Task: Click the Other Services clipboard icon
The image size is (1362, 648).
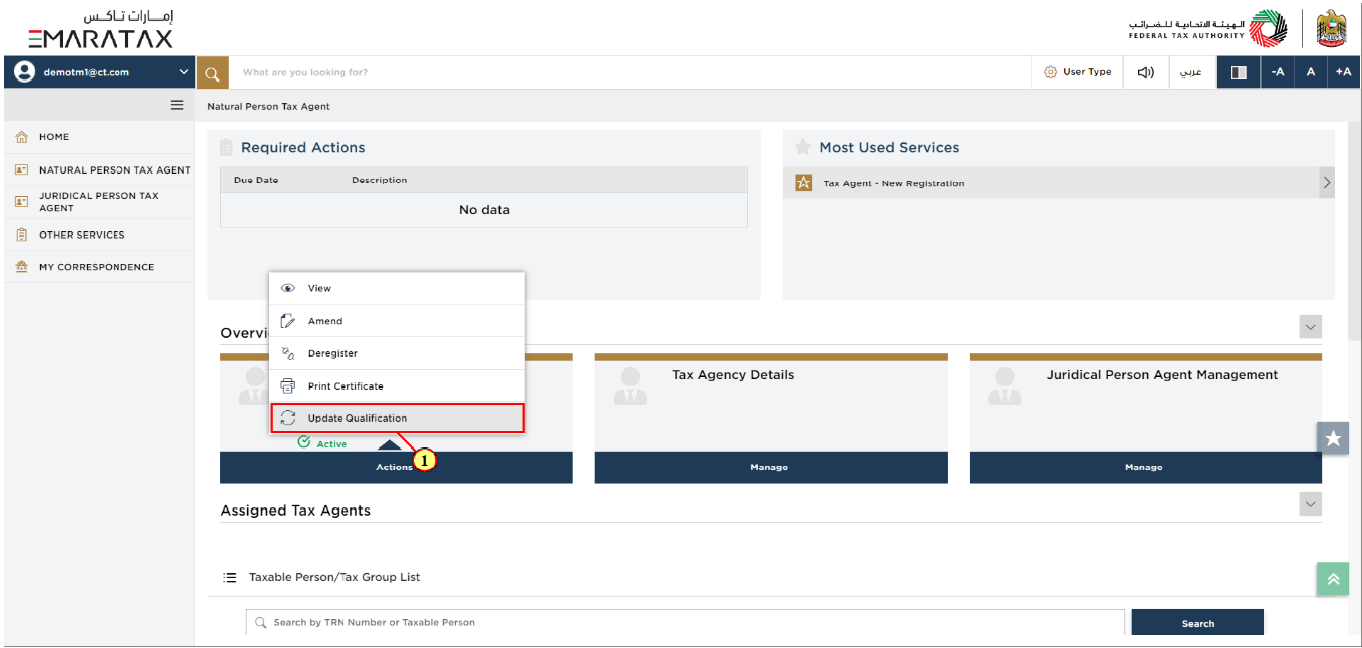Action: 21,235
